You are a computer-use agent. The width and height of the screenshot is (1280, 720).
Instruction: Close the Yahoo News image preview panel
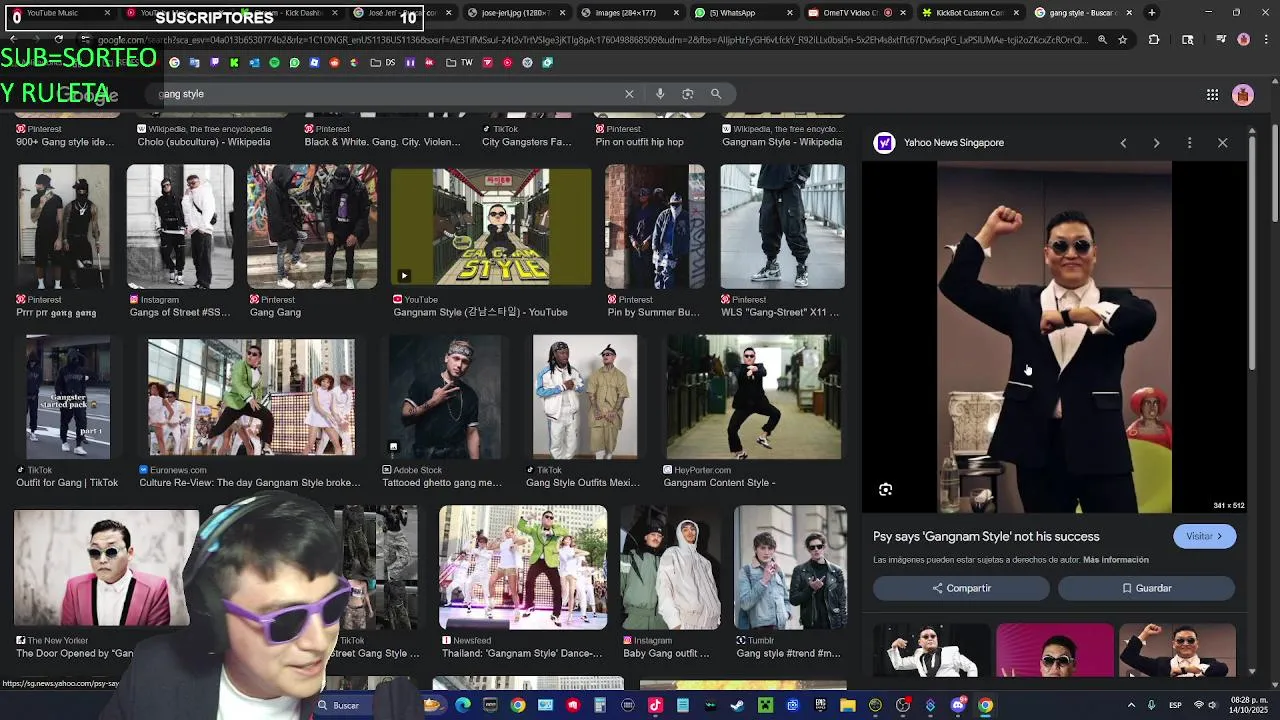[x=1222, y=143]
